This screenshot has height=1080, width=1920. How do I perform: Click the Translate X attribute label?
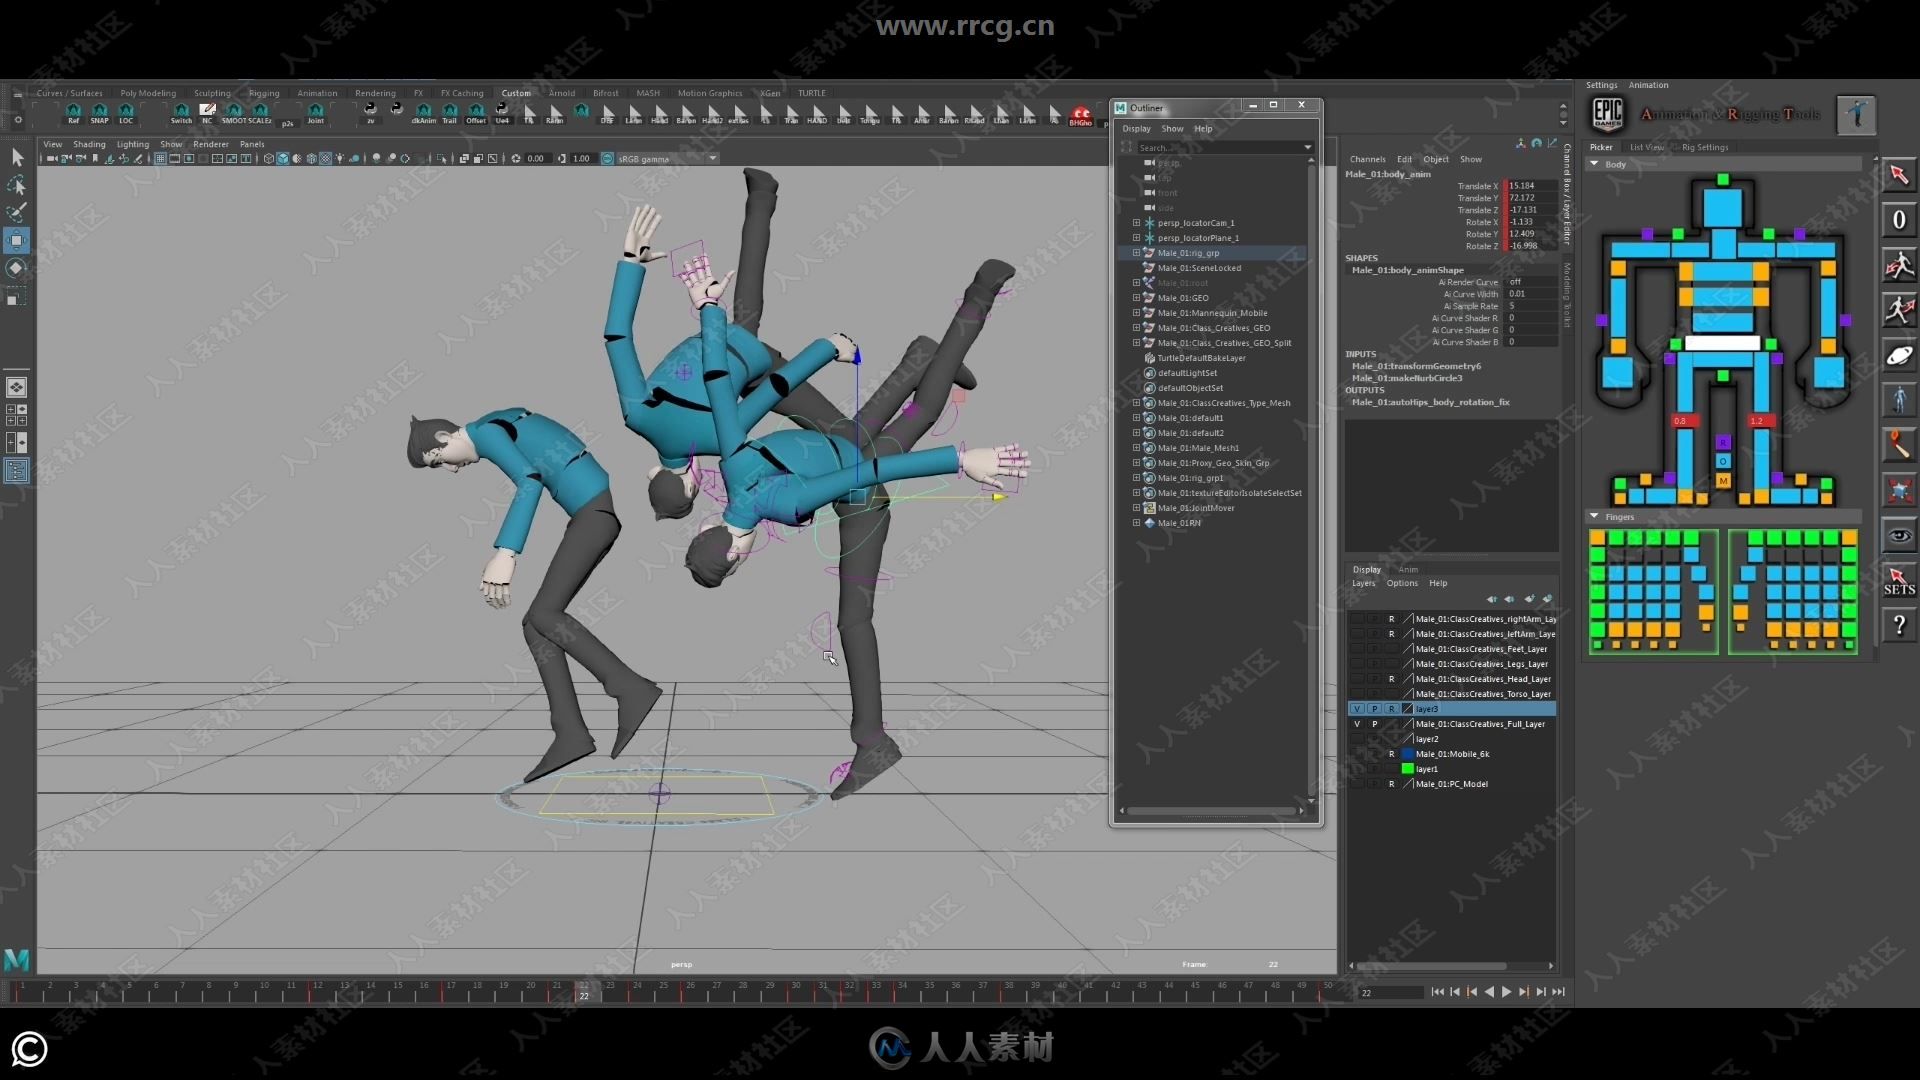click(1477, 186)
